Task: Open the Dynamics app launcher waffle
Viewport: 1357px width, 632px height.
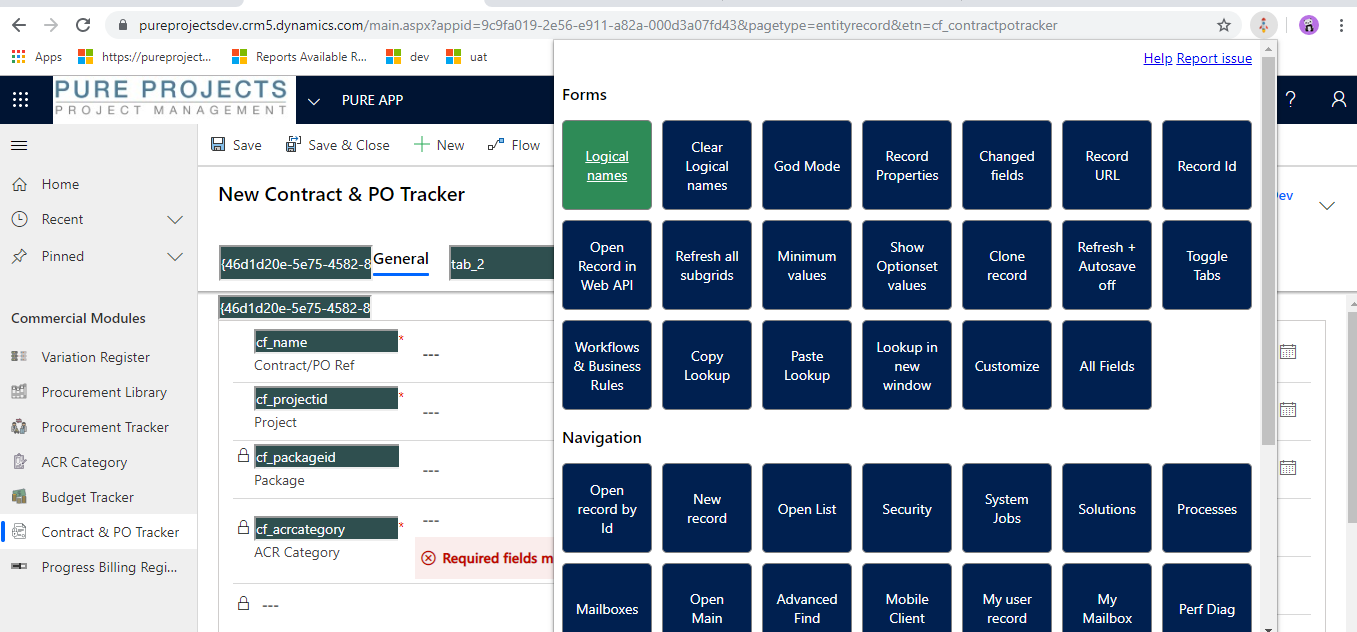Action: click(x=21, y=100)
